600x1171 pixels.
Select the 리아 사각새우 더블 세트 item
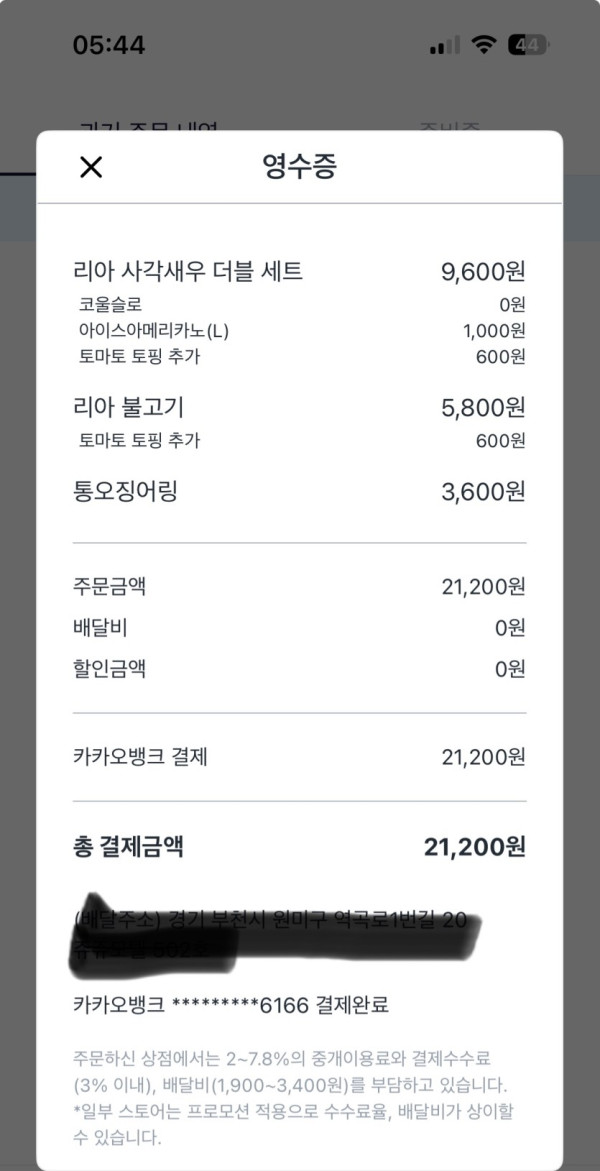tap(188, 271)
